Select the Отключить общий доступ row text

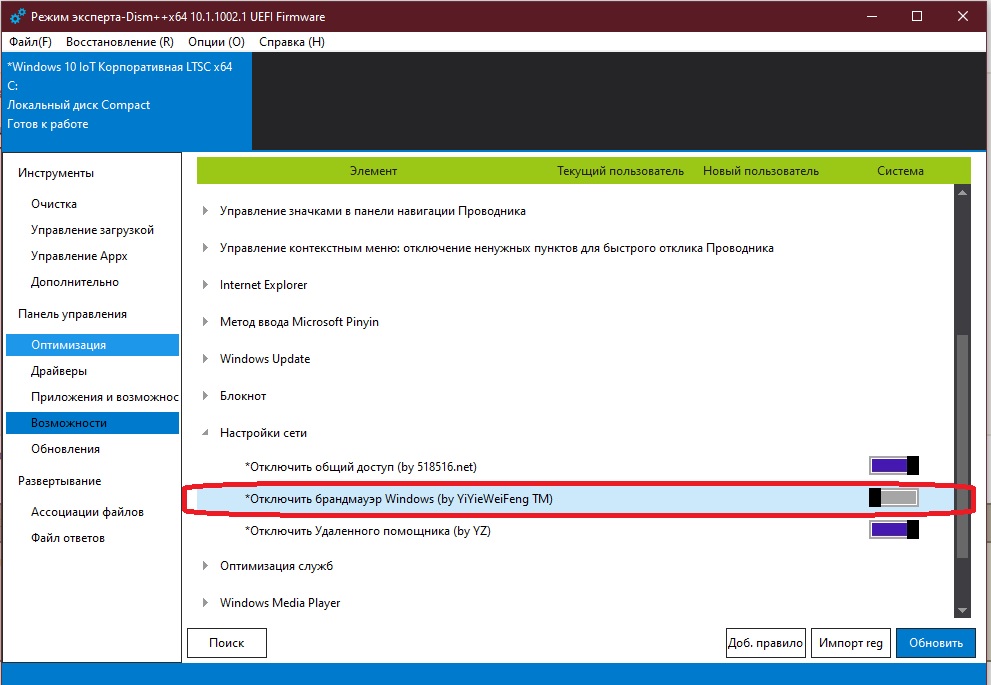(x=361, y=467)
